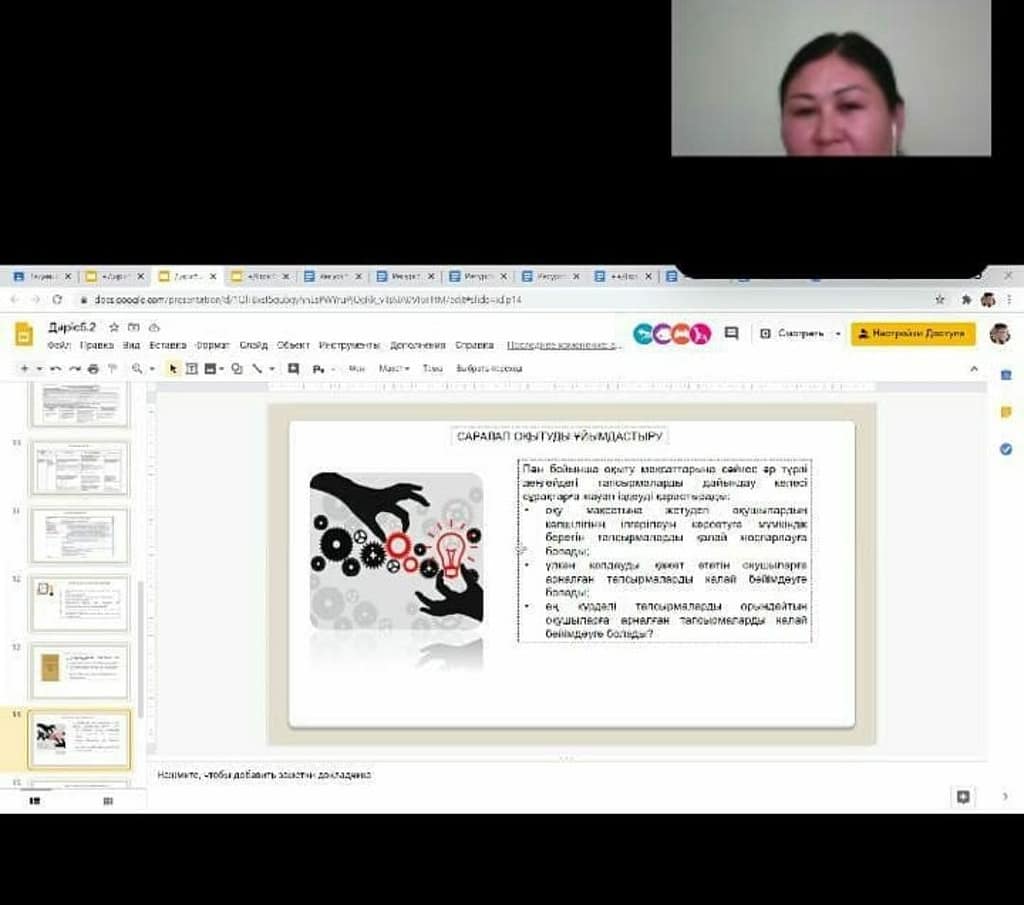
Task: Click the Undo arrow in toolbar
Action: 56,369
